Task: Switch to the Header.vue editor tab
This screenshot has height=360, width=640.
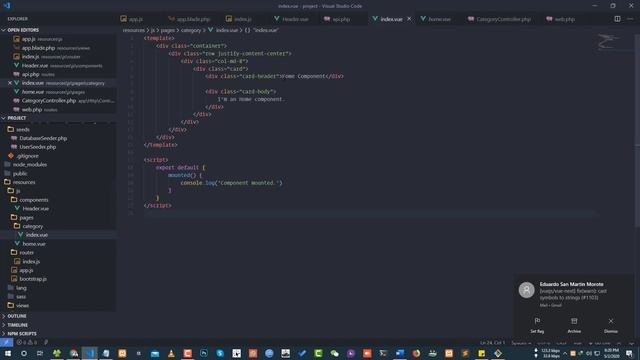Action: click(295, 19)
